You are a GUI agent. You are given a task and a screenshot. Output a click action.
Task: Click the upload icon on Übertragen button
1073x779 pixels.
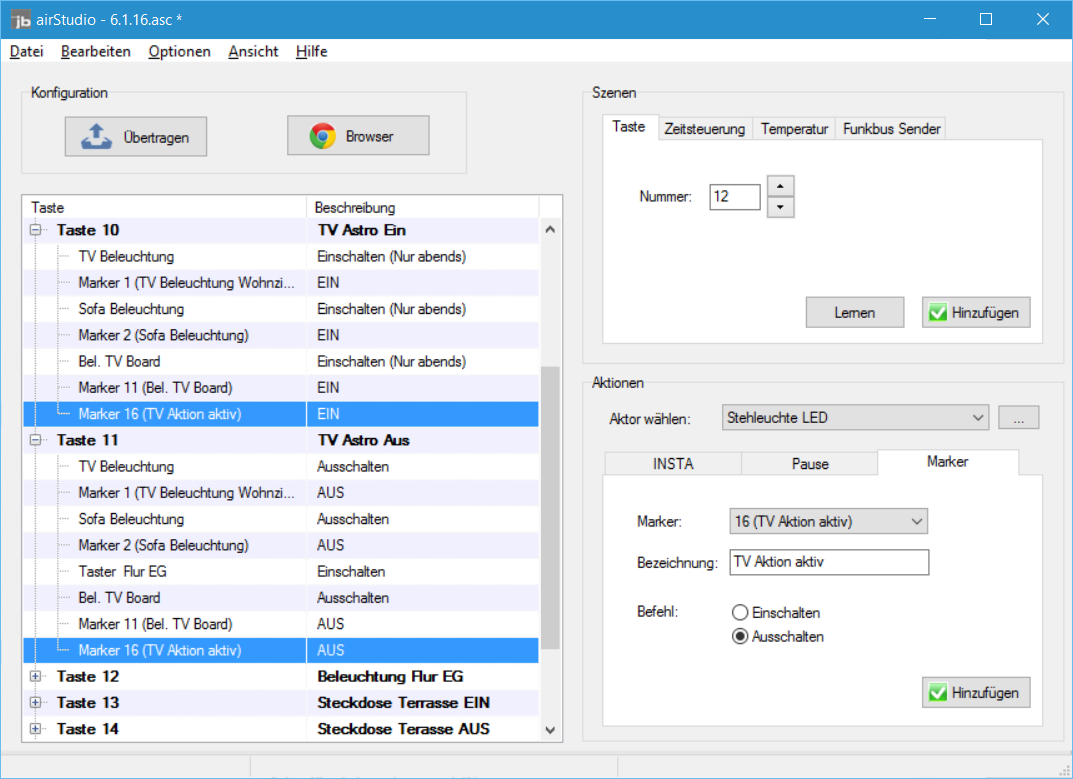click(96, 137)
